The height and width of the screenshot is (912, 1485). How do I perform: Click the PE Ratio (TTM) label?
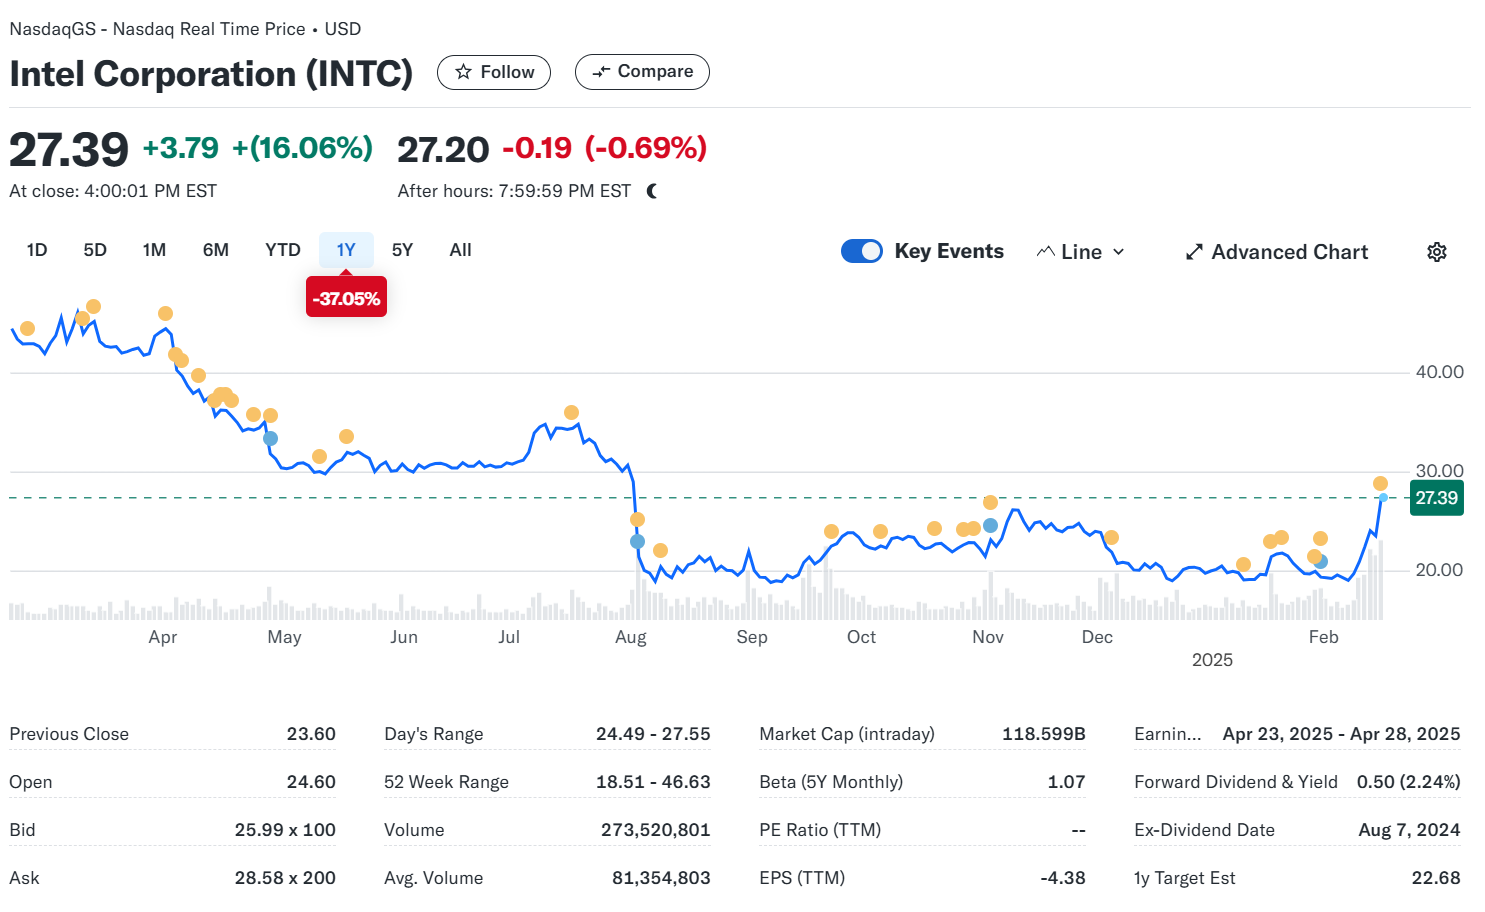(x=820, y=830)
